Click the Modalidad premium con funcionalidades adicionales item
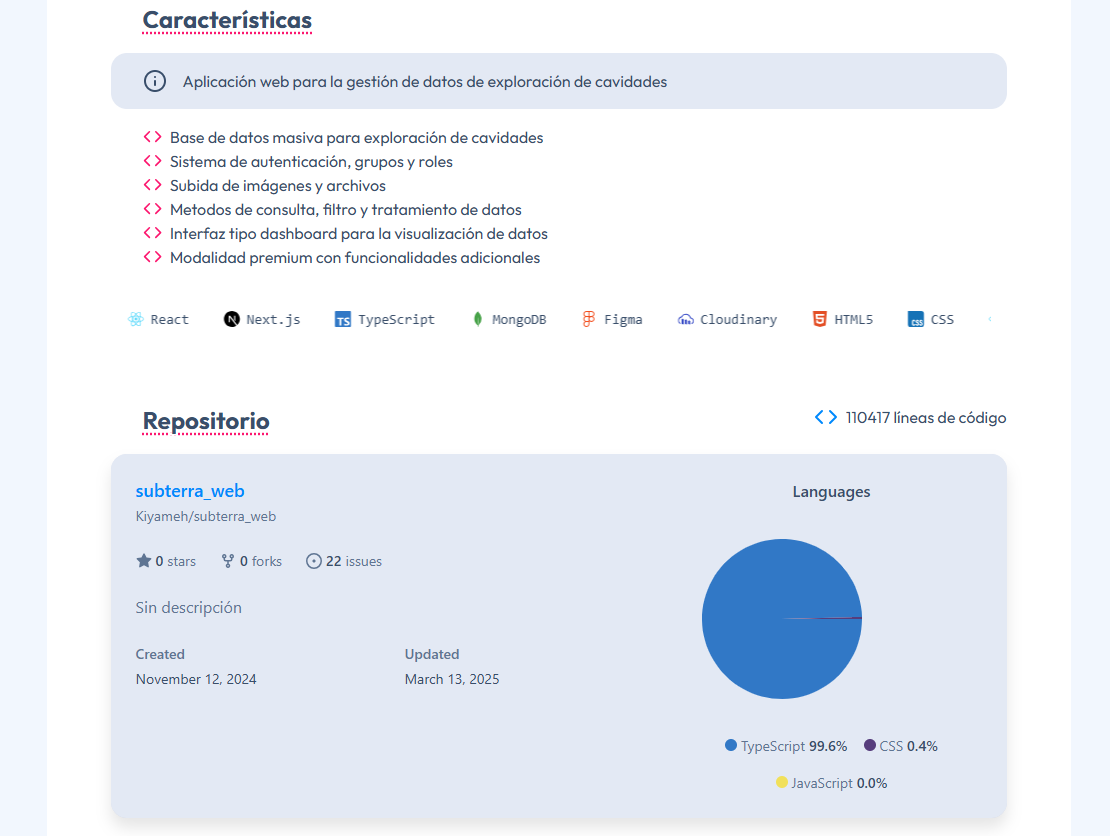The height and width of the screenshot is (836, 1110). tap(355, 258)
